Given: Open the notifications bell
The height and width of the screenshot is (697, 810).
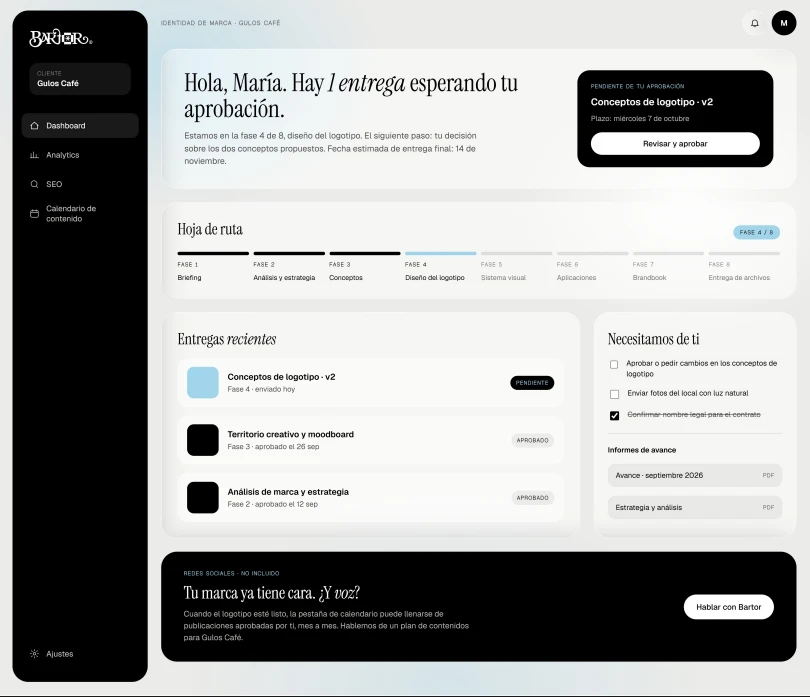Looking at the screenshot, I should tap(755, 23).
